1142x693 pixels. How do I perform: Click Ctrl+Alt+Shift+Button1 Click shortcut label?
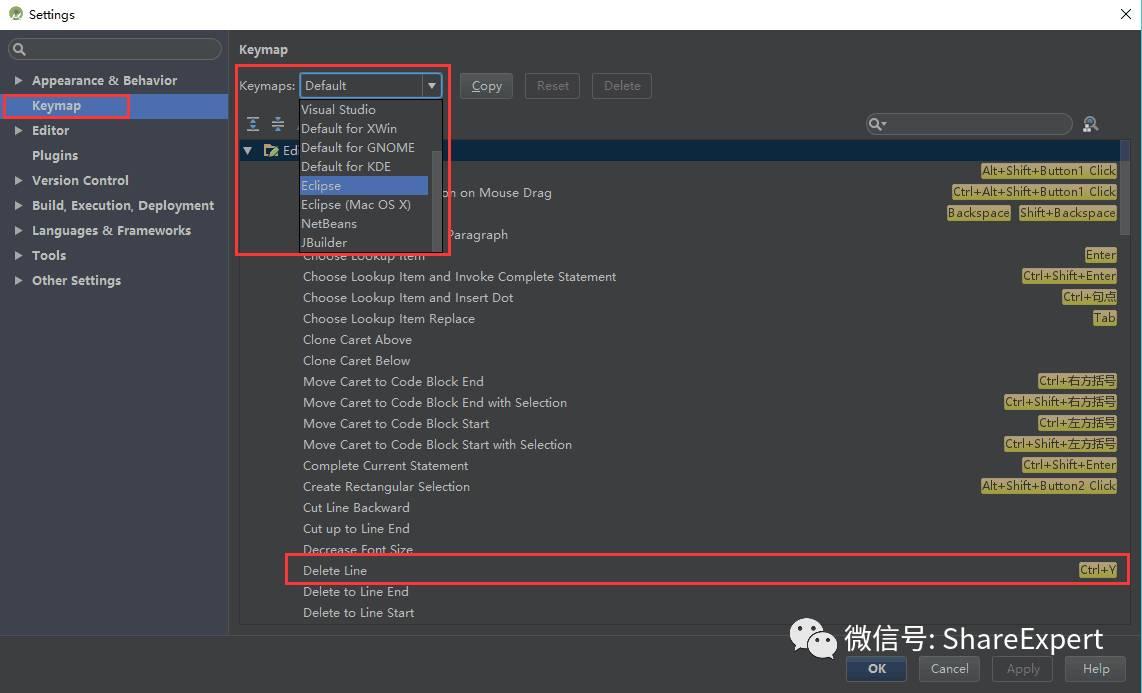click(1034, 191)
